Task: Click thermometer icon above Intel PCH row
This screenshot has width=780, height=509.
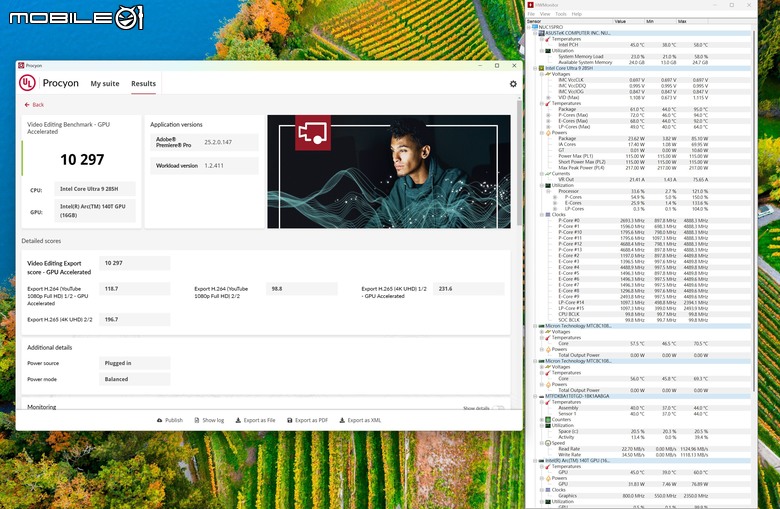Action: click(x=548, y=39)
